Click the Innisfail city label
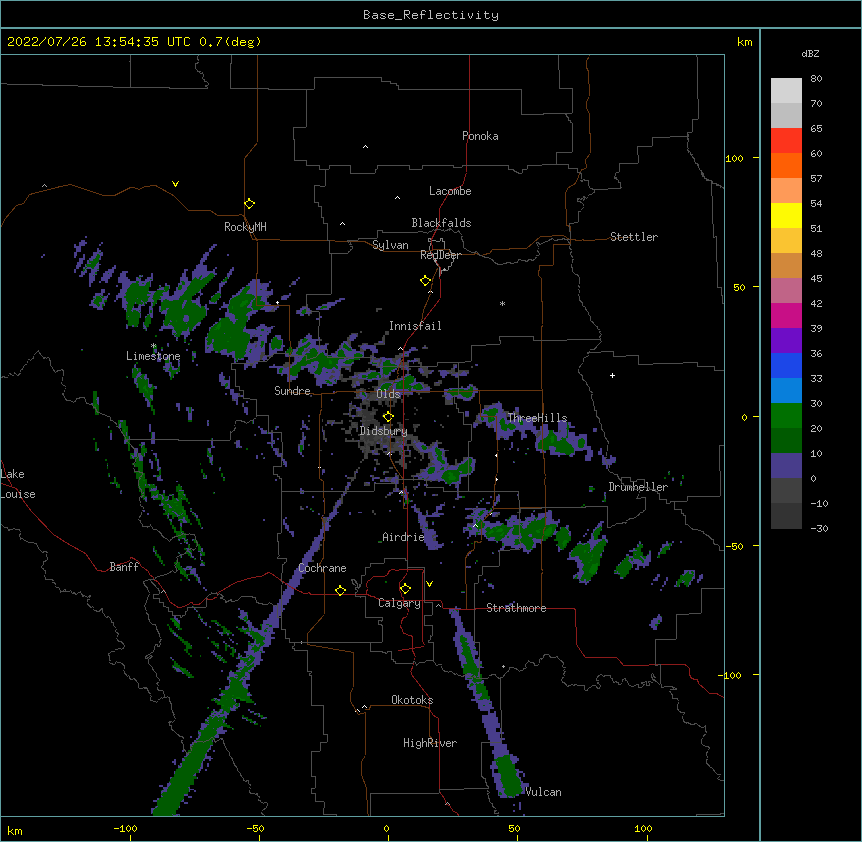Image resolution: width=862 pixels, height=842 pixels. click(x=415, y=326)
